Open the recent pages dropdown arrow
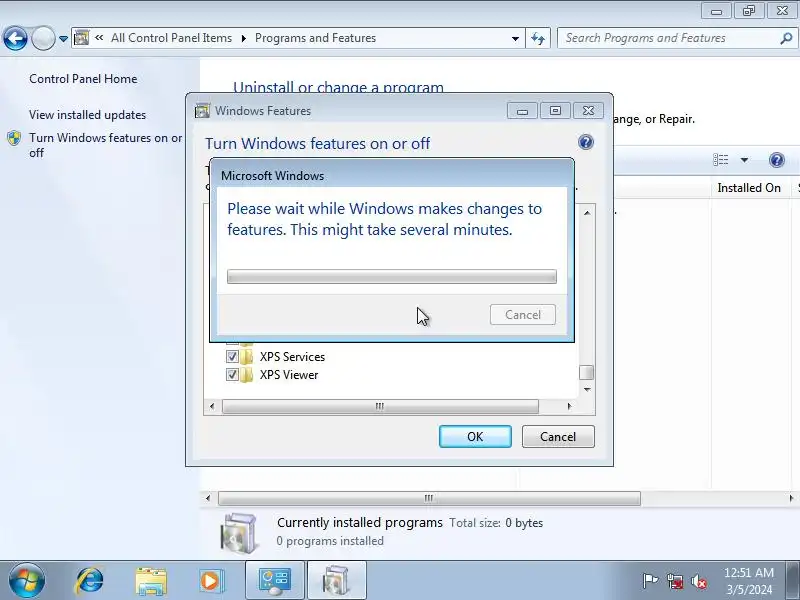 pyautogui.click(x=63, y=39)
